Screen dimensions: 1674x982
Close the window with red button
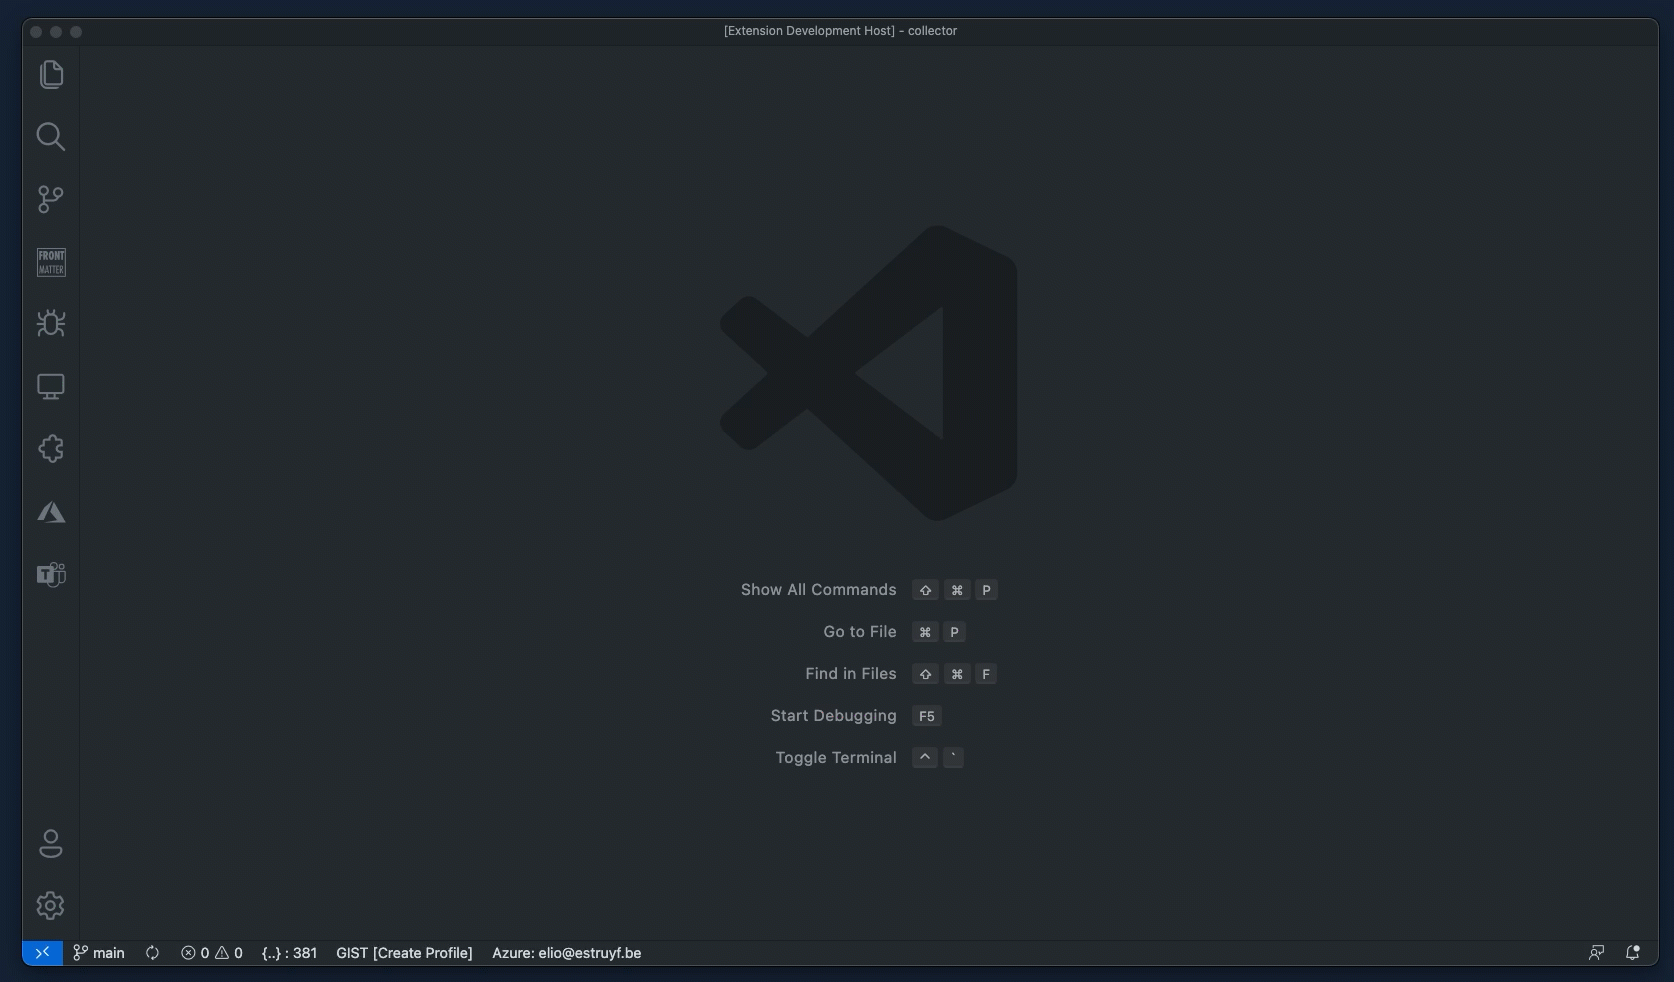coord(36,32)
